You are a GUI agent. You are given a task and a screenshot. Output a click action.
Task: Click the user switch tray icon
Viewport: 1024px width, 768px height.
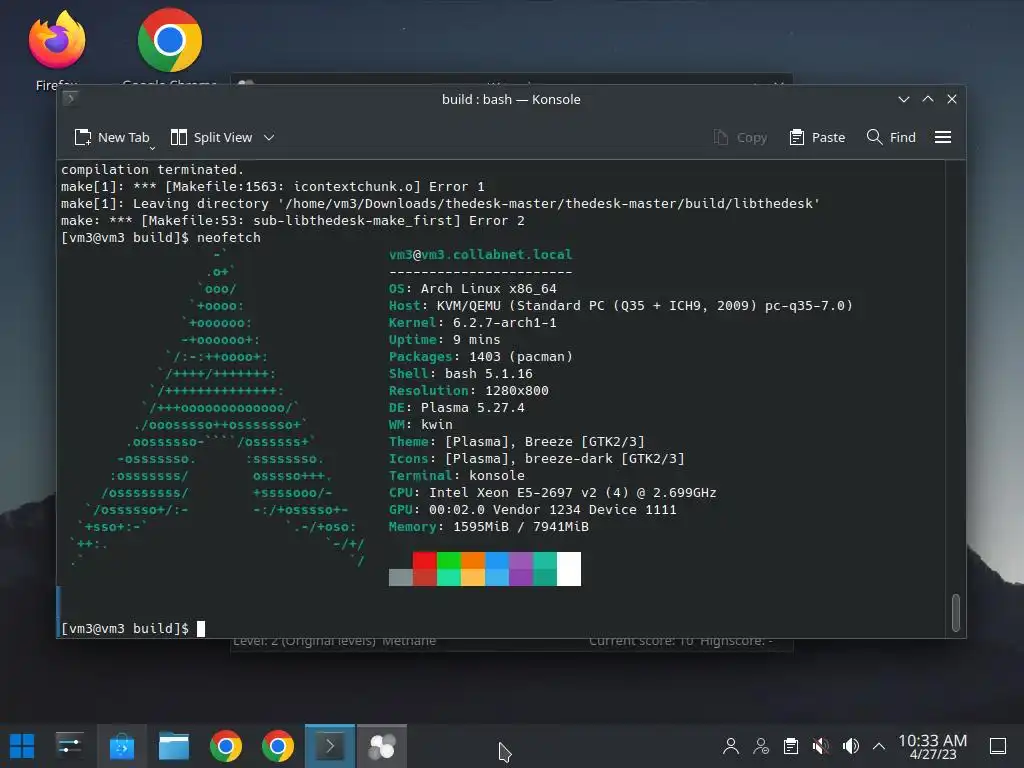(761, 746)
